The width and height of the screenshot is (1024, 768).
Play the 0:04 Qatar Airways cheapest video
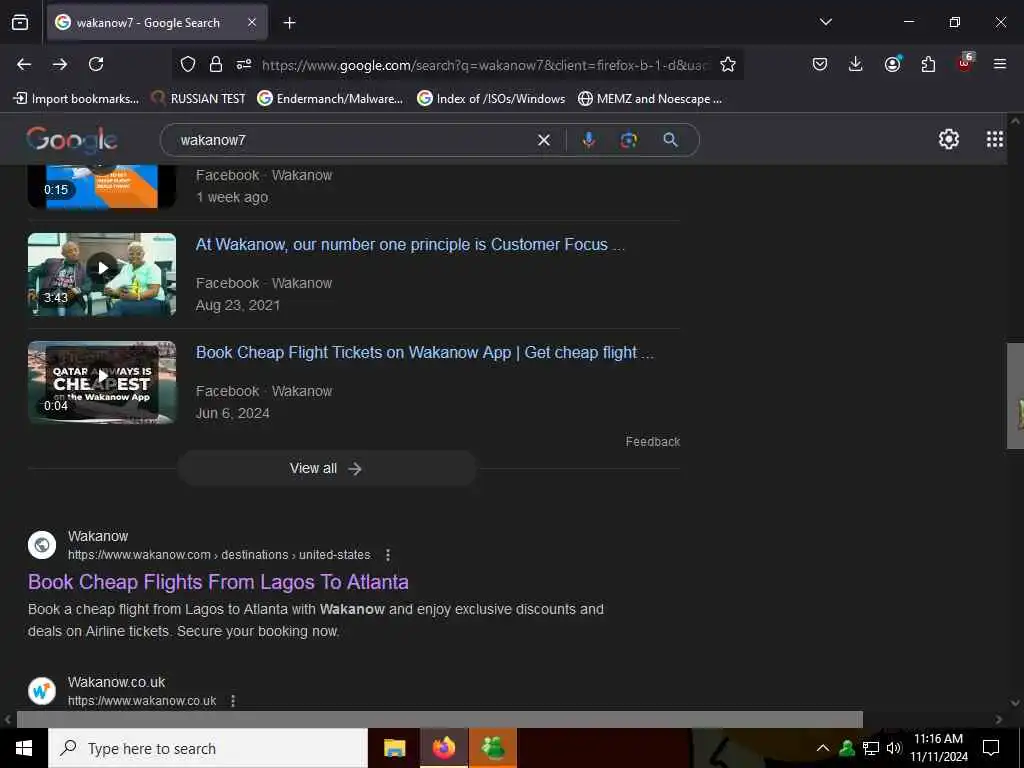pyautogui.click(x=102, y=382)
